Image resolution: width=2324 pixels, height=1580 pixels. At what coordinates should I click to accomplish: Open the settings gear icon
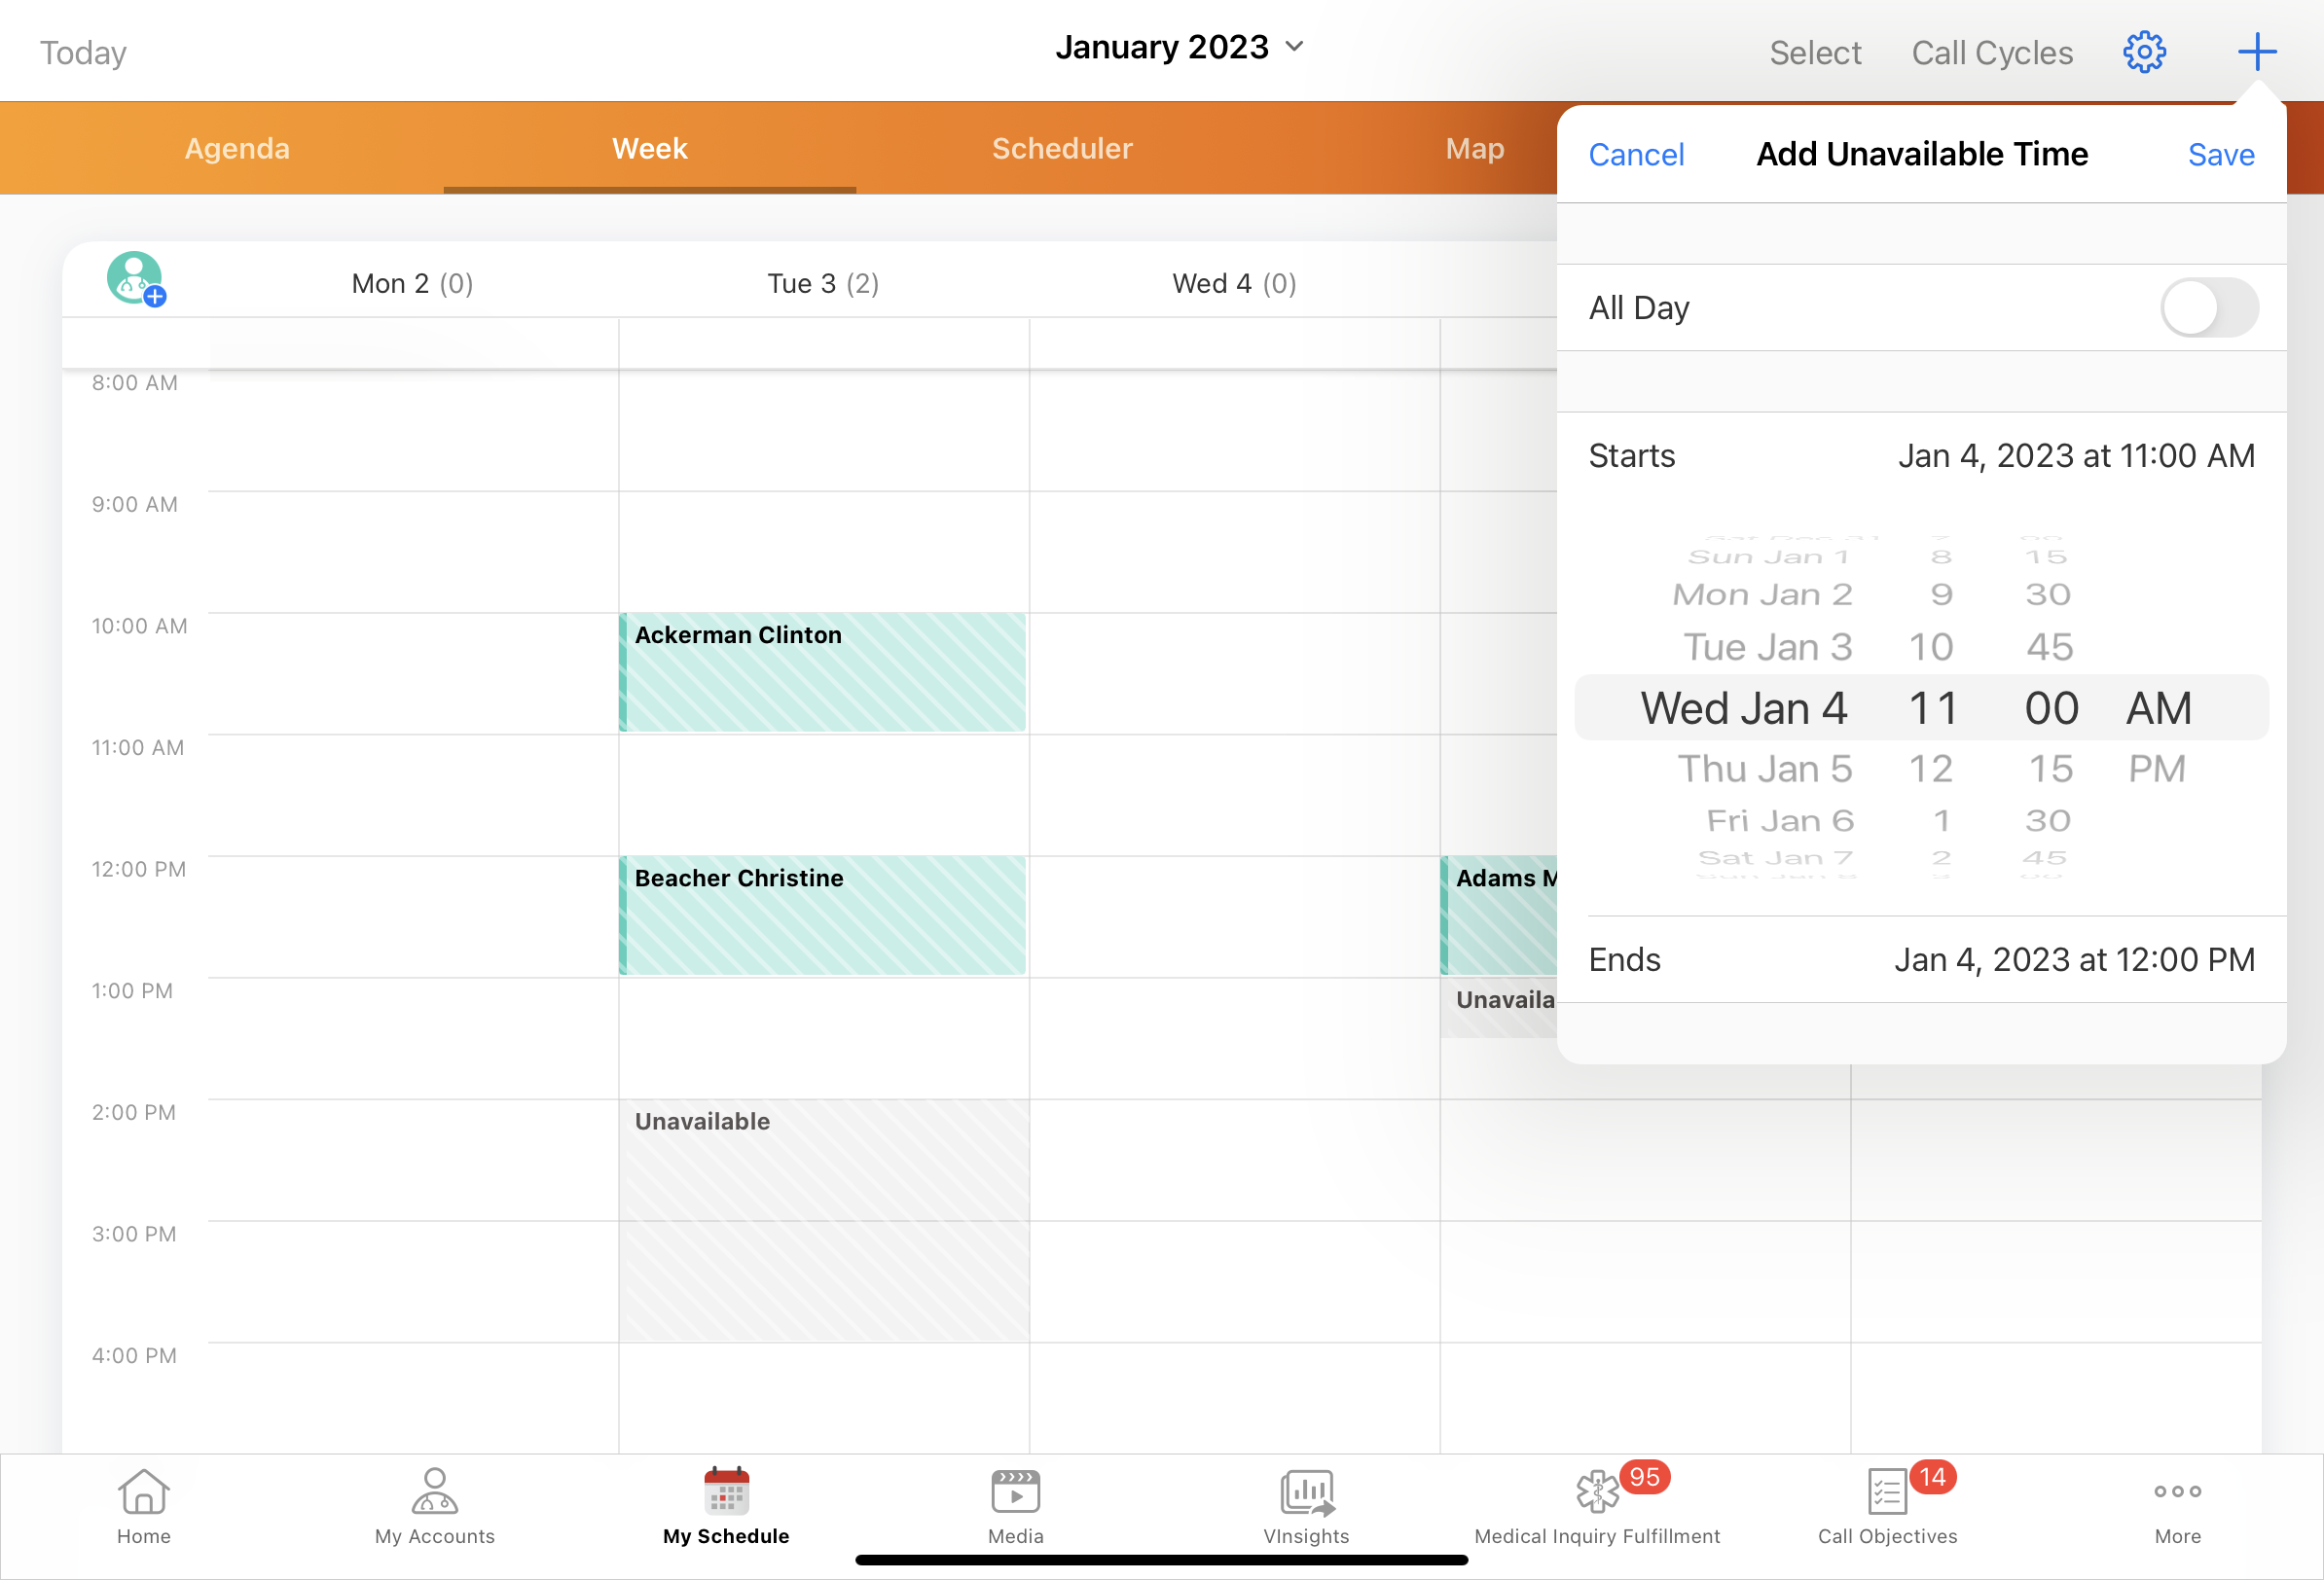tap(2143, 52)
